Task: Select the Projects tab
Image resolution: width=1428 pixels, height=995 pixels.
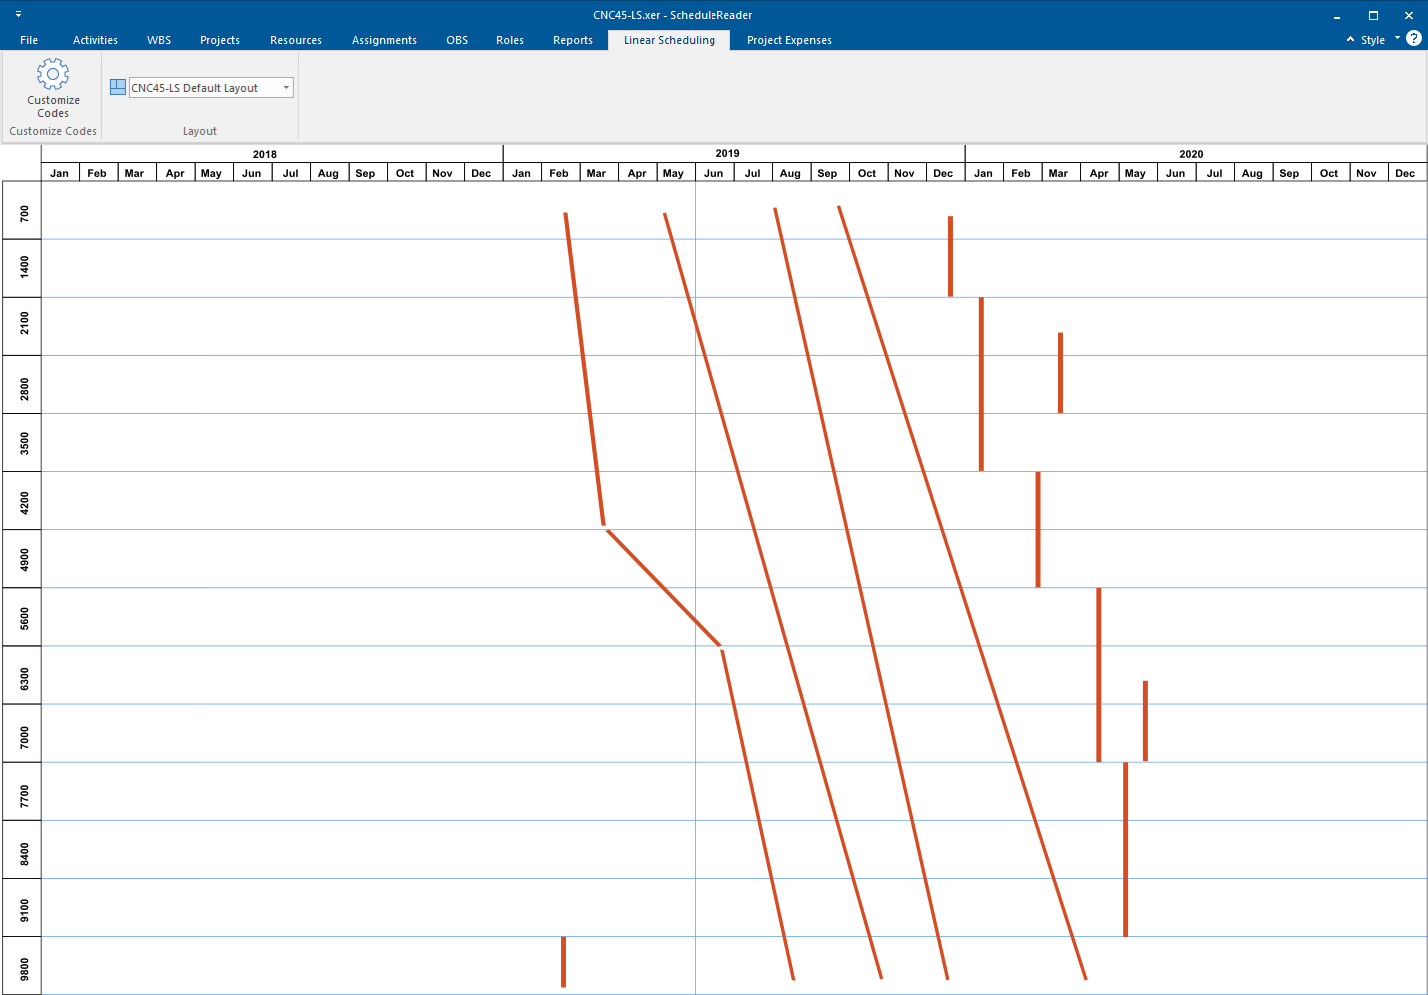Action: click(220, 40)
